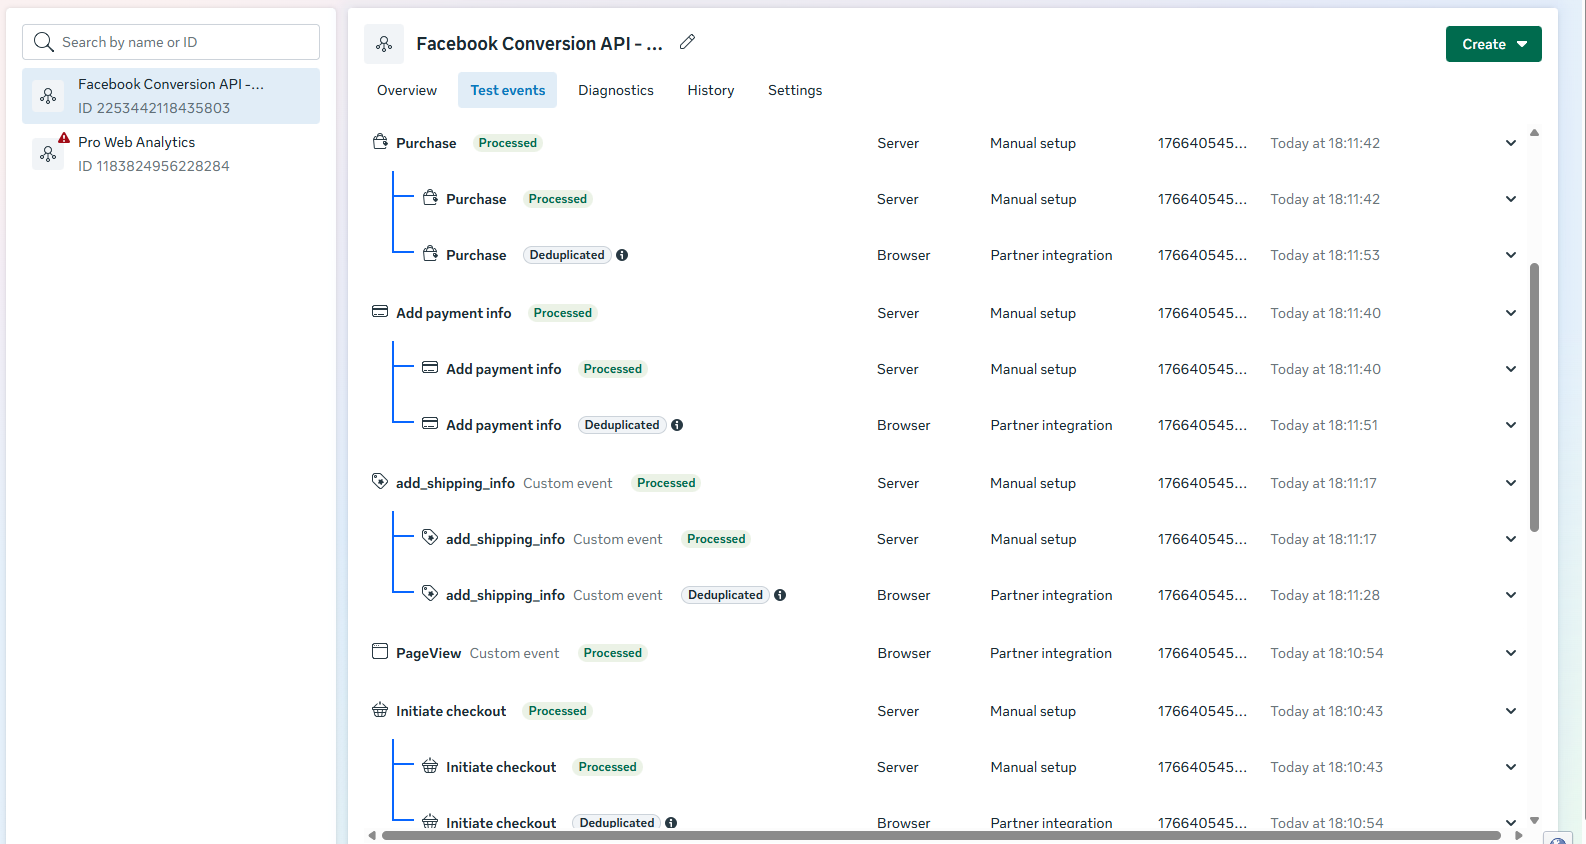Click the top-level Initiate checkout basket icon
The height and width of the screenshot is (844, 1586).
[x=380, y=710]
